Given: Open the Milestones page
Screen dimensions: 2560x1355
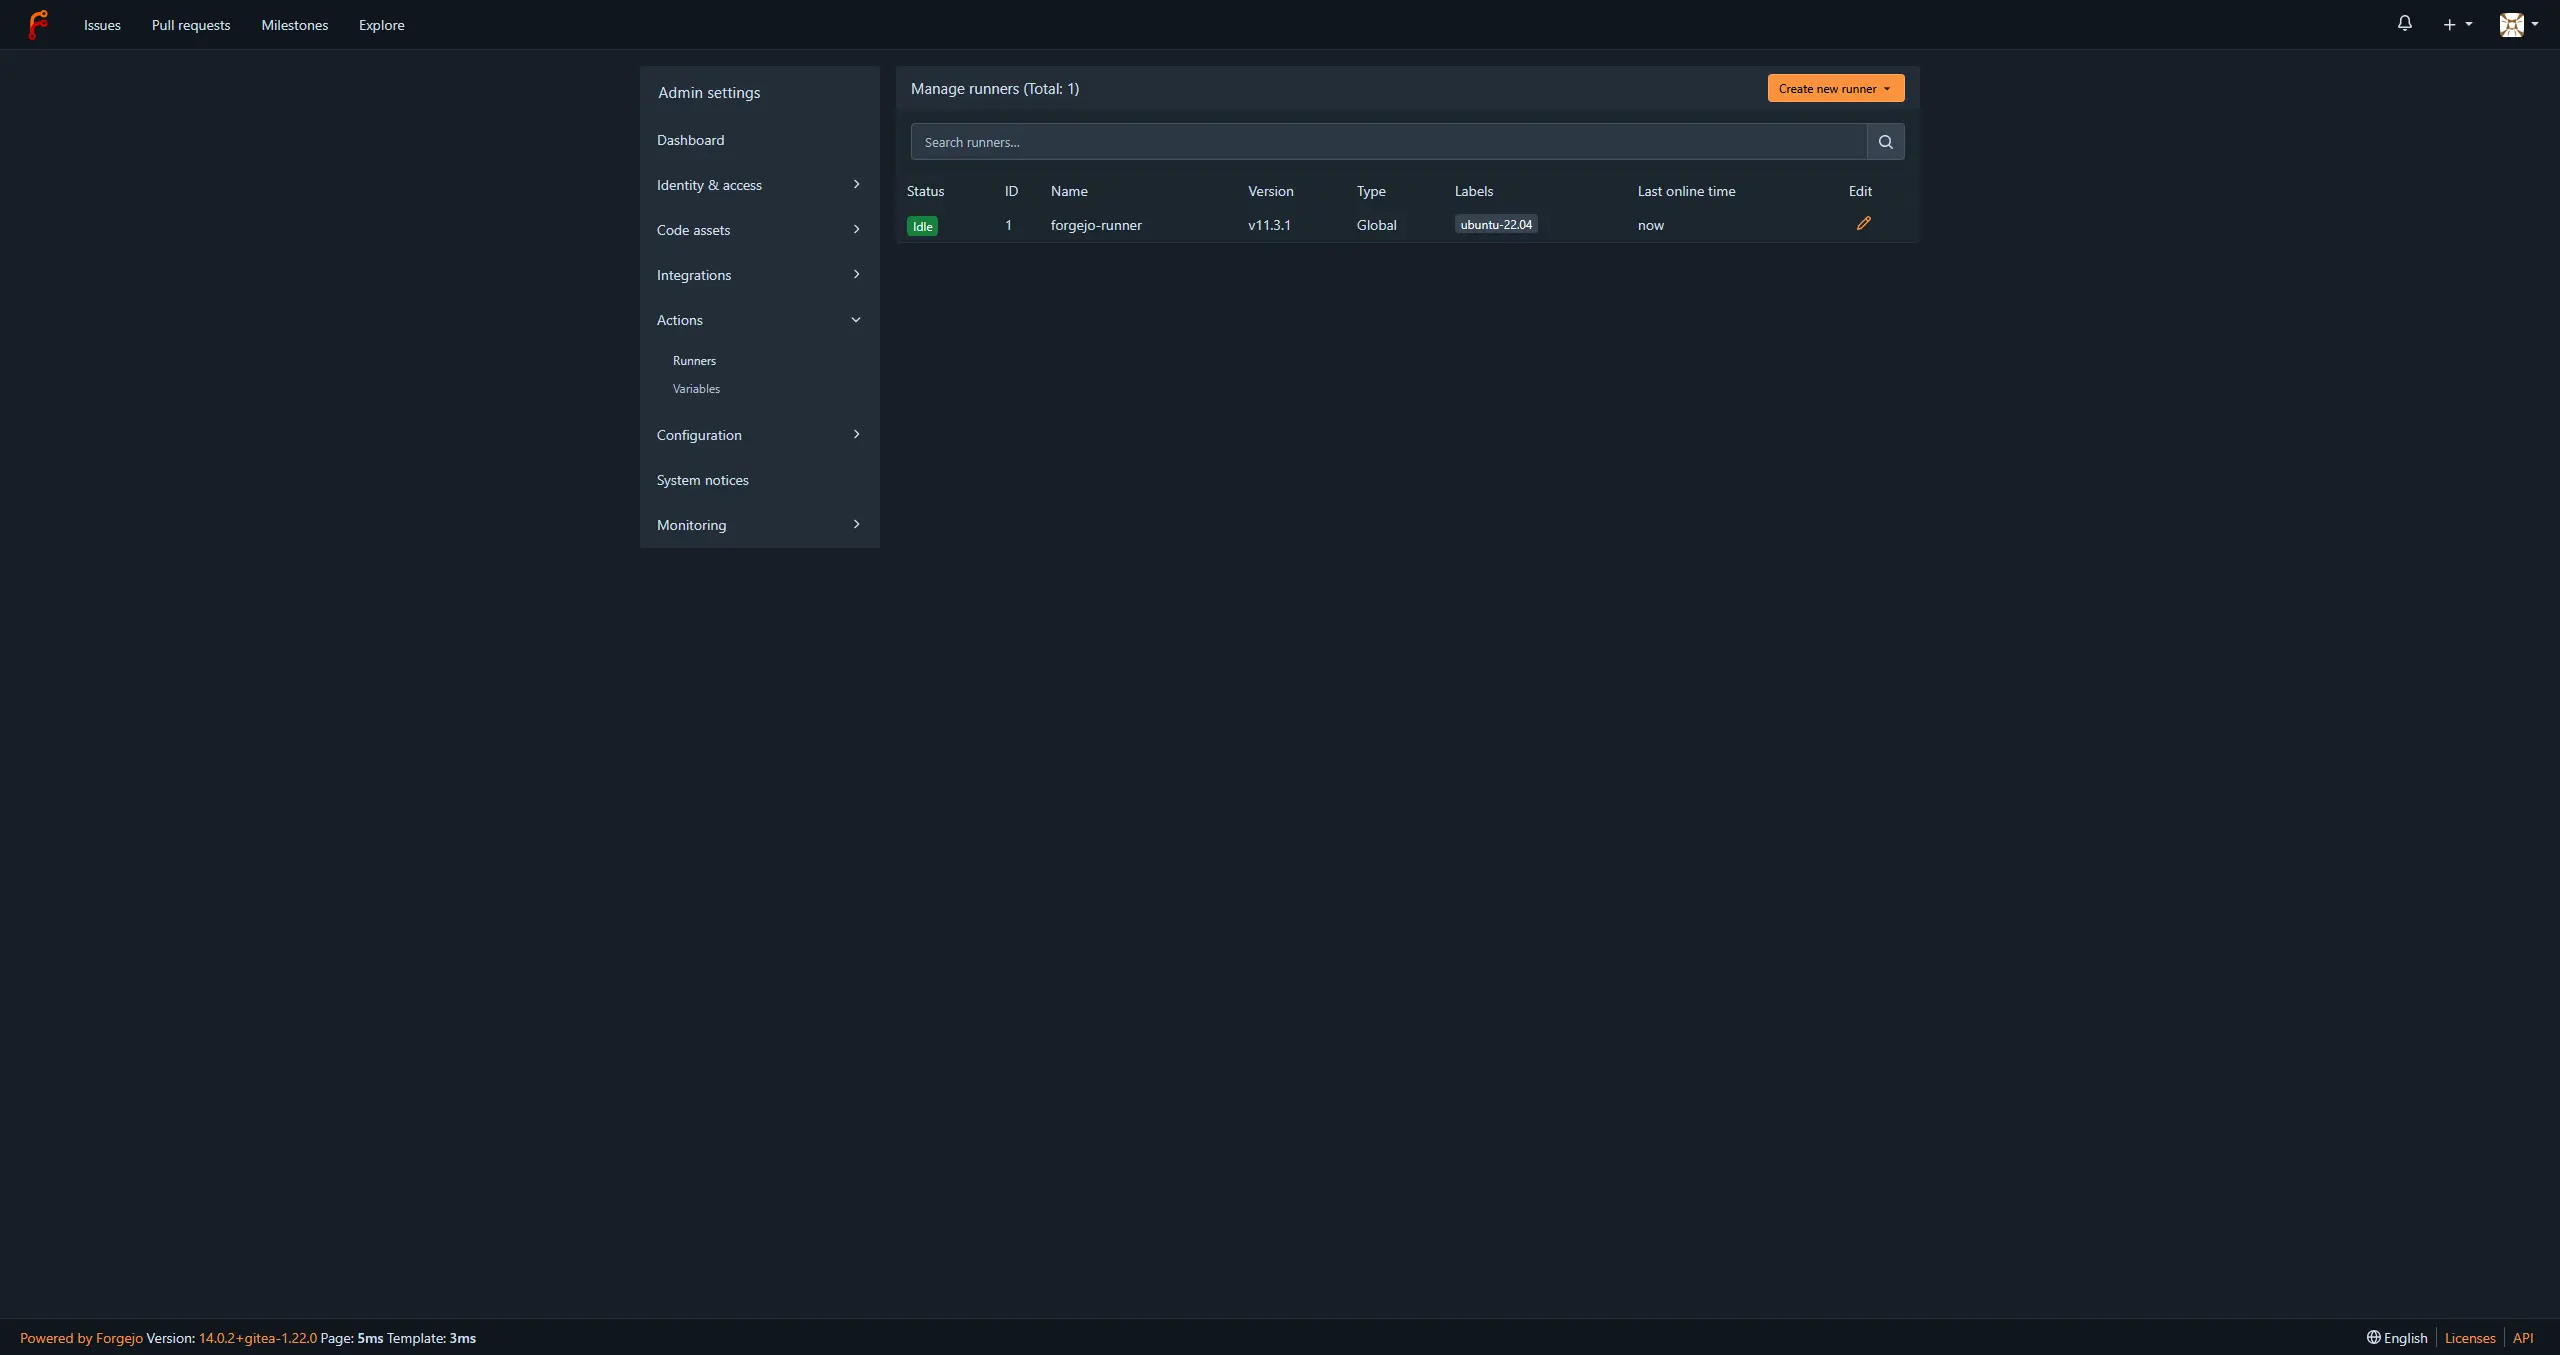Looking at the screenshot, I should tap(295, 25).
